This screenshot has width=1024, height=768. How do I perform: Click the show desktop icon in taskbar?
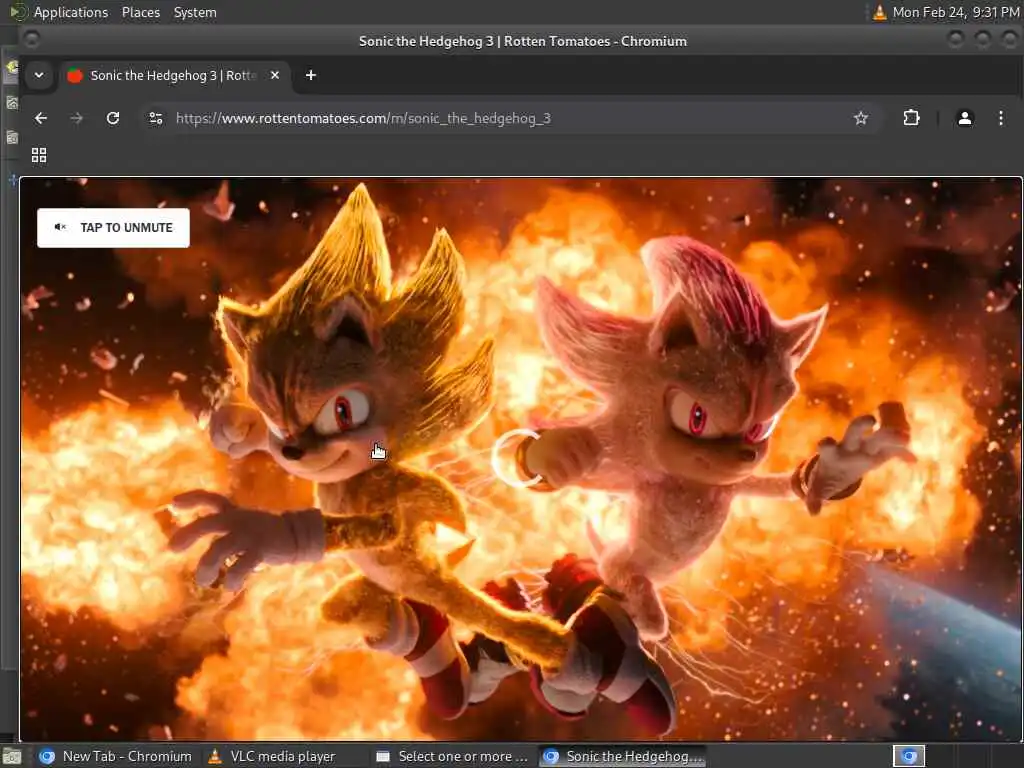tap(12, 757)
